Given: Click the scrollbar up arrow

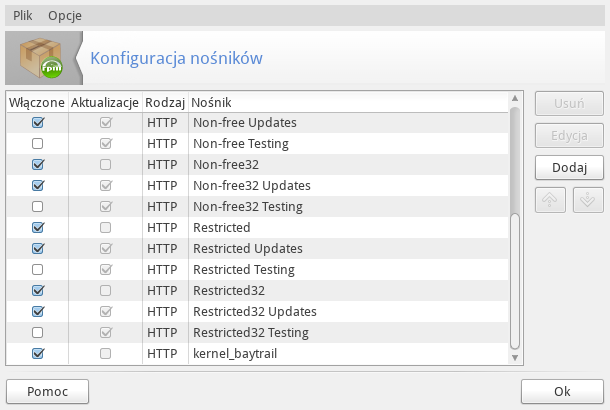Looking at the screenshot, I should (x=516, y=101).
